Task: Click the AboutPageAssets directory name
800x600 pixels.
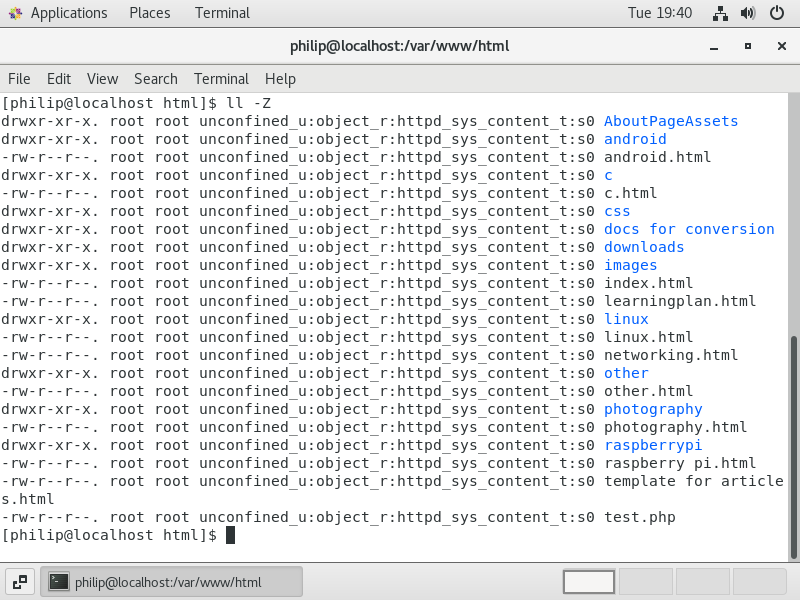Action: 671,121
